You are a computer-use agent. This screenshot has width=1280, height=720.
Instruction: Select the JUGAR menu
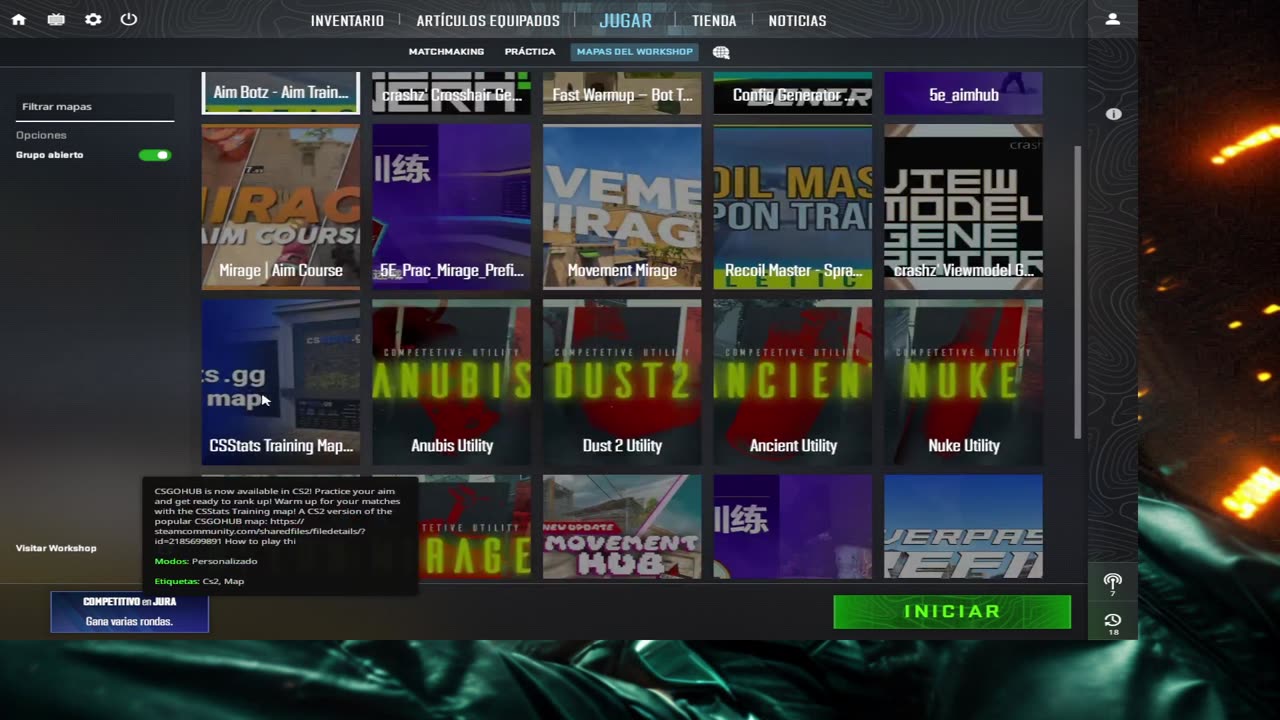625,20
